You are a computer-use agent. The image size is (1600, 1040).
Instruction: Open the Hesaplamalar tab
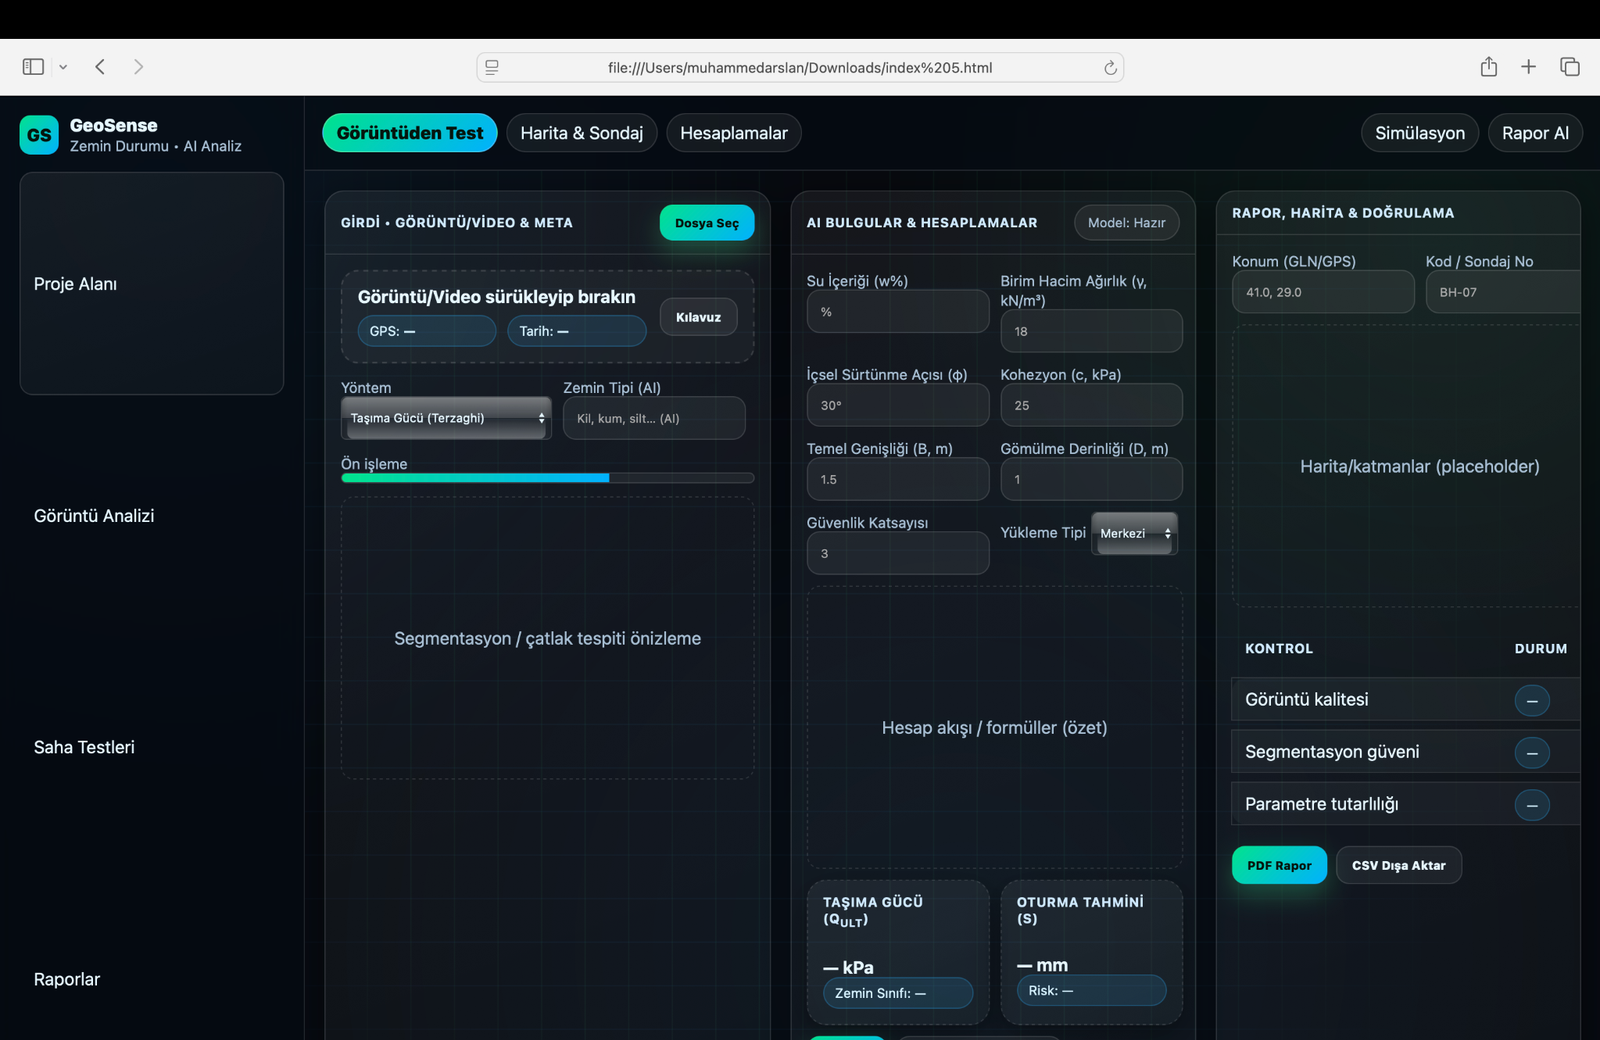pyautogui.click(x=733, y=133)
